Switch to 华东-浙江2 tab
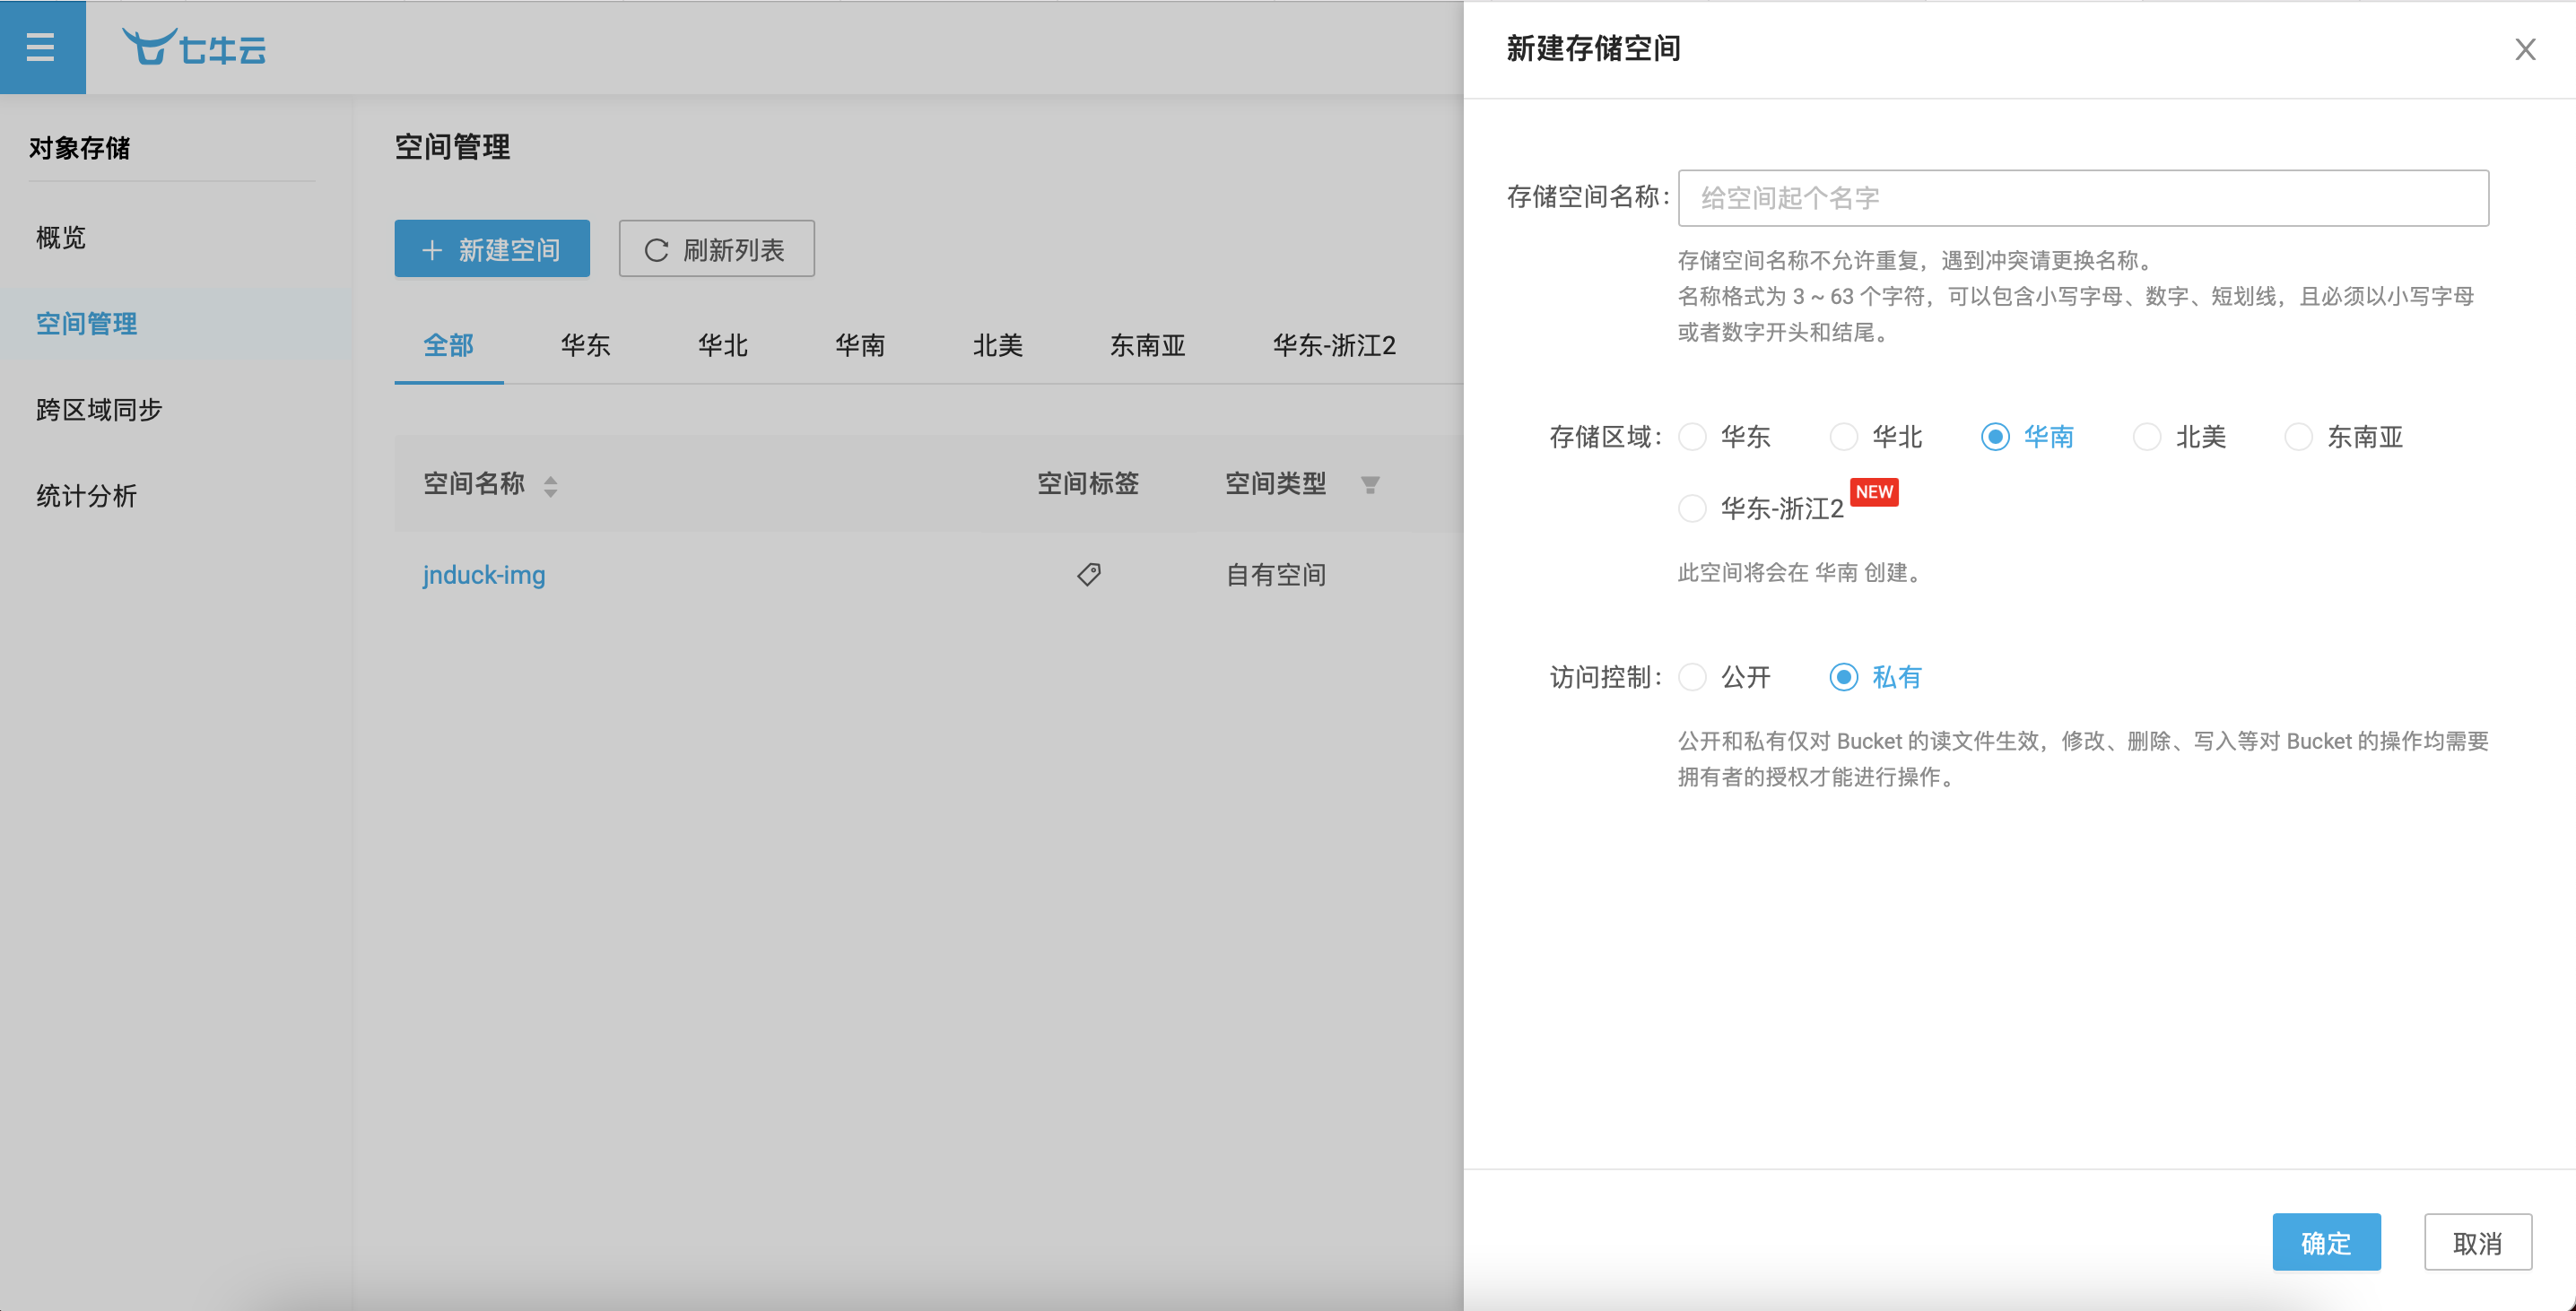 click(1333, 346)
